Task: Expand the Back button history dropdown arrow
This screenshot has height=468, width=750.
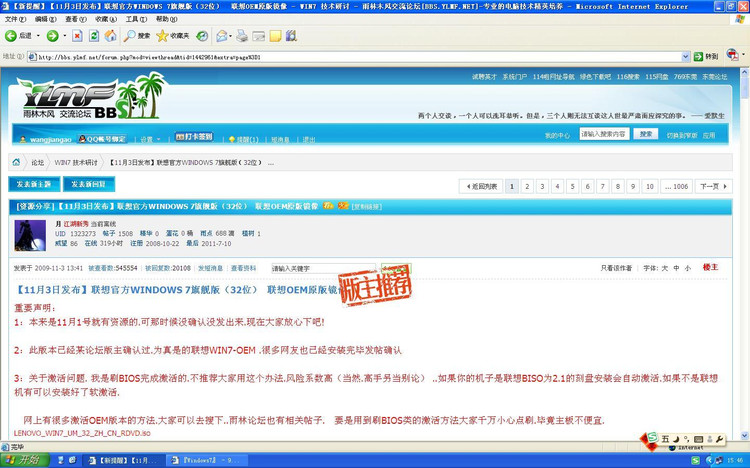Action: click(38, 36)
